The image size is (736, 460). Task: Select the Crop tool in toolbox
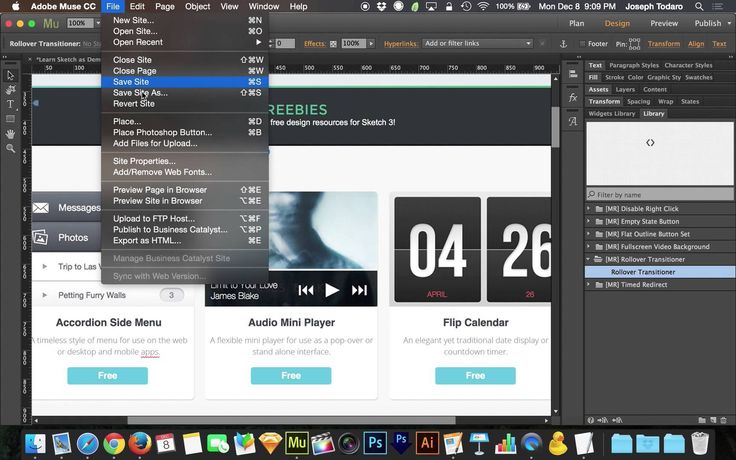pyautogui.click(x=10, y=90)
